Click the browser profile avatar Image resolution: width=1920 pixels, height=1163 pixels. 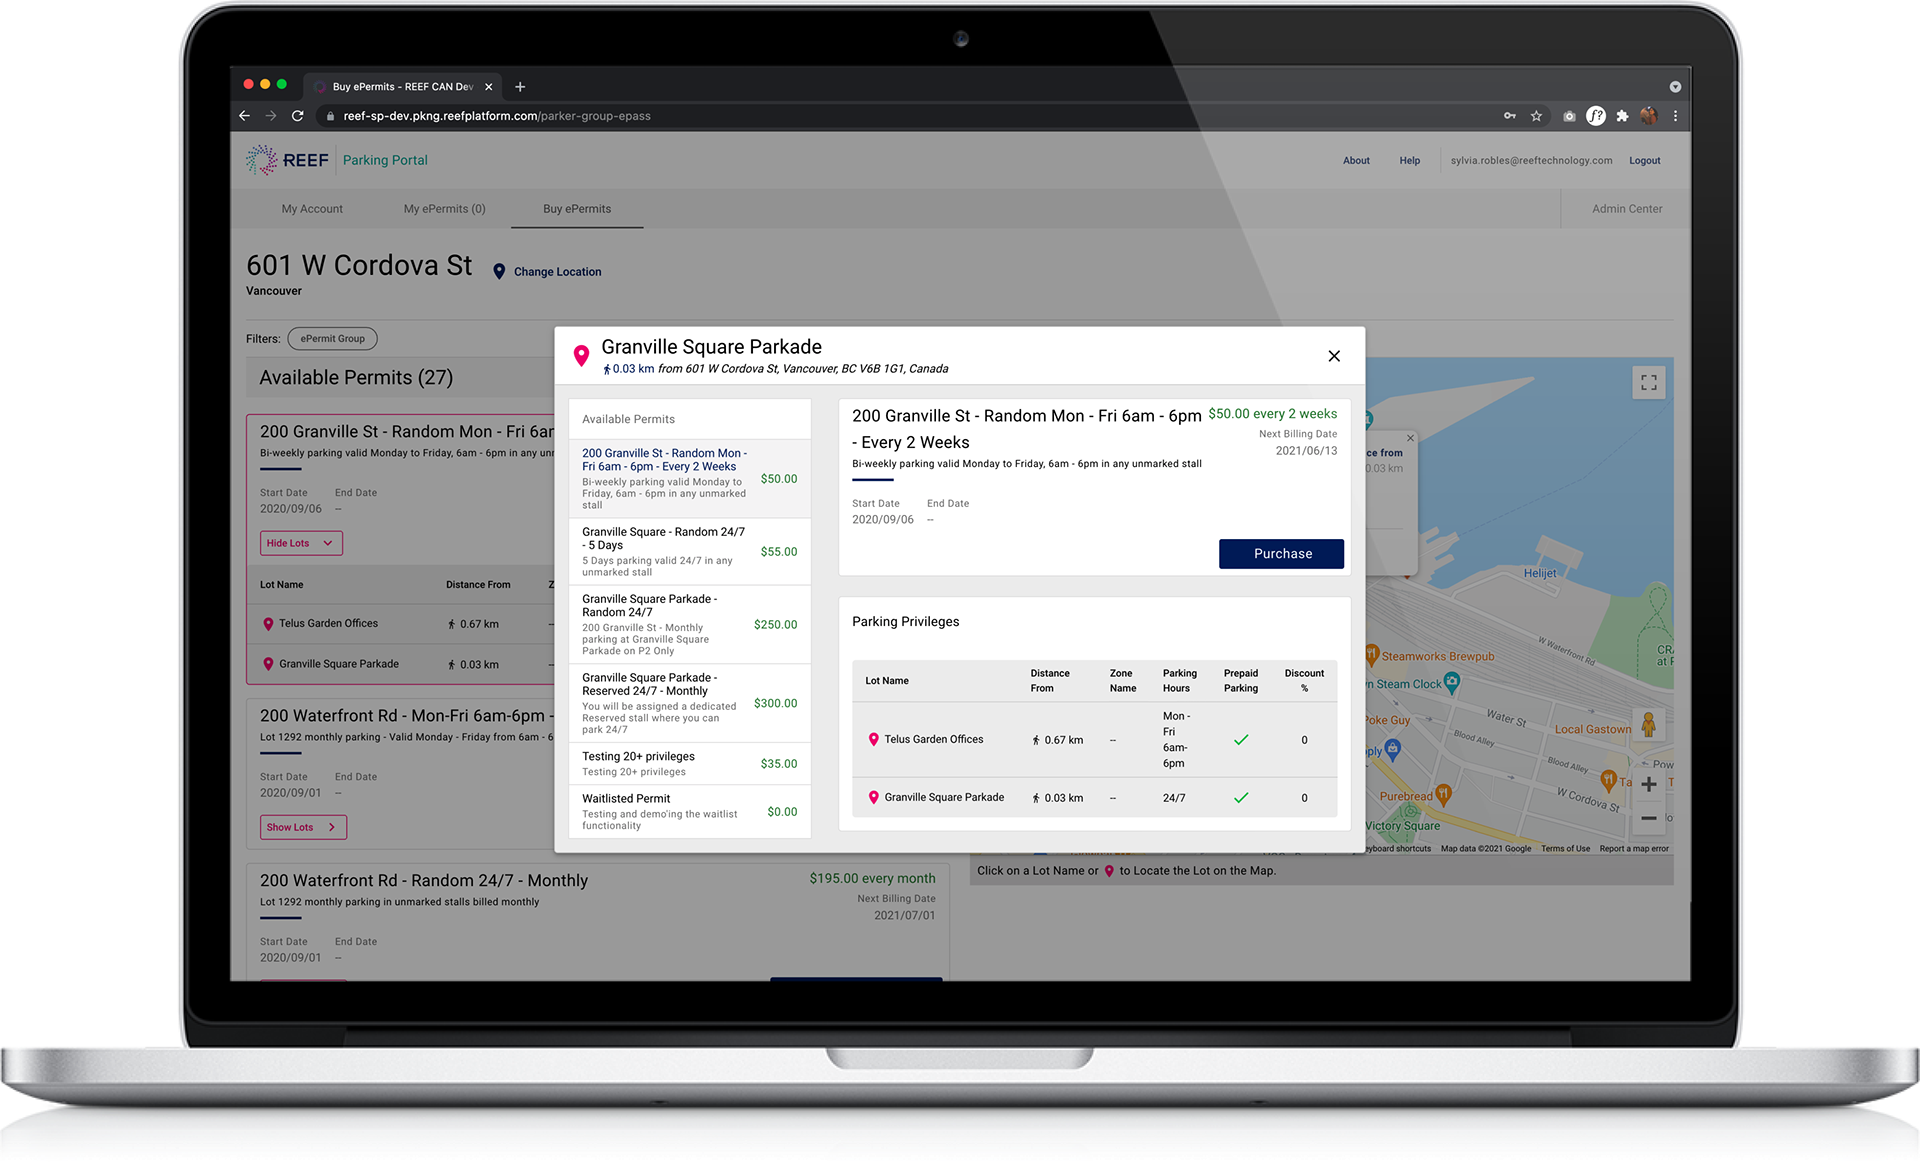point(1649,116)
